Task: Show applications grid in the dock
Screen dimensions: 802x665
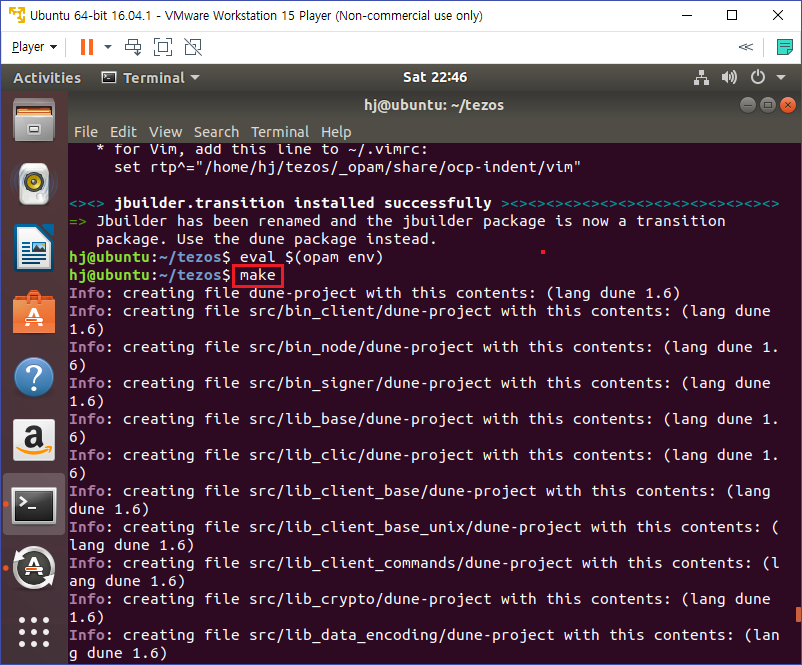Action: click(34, 632)
